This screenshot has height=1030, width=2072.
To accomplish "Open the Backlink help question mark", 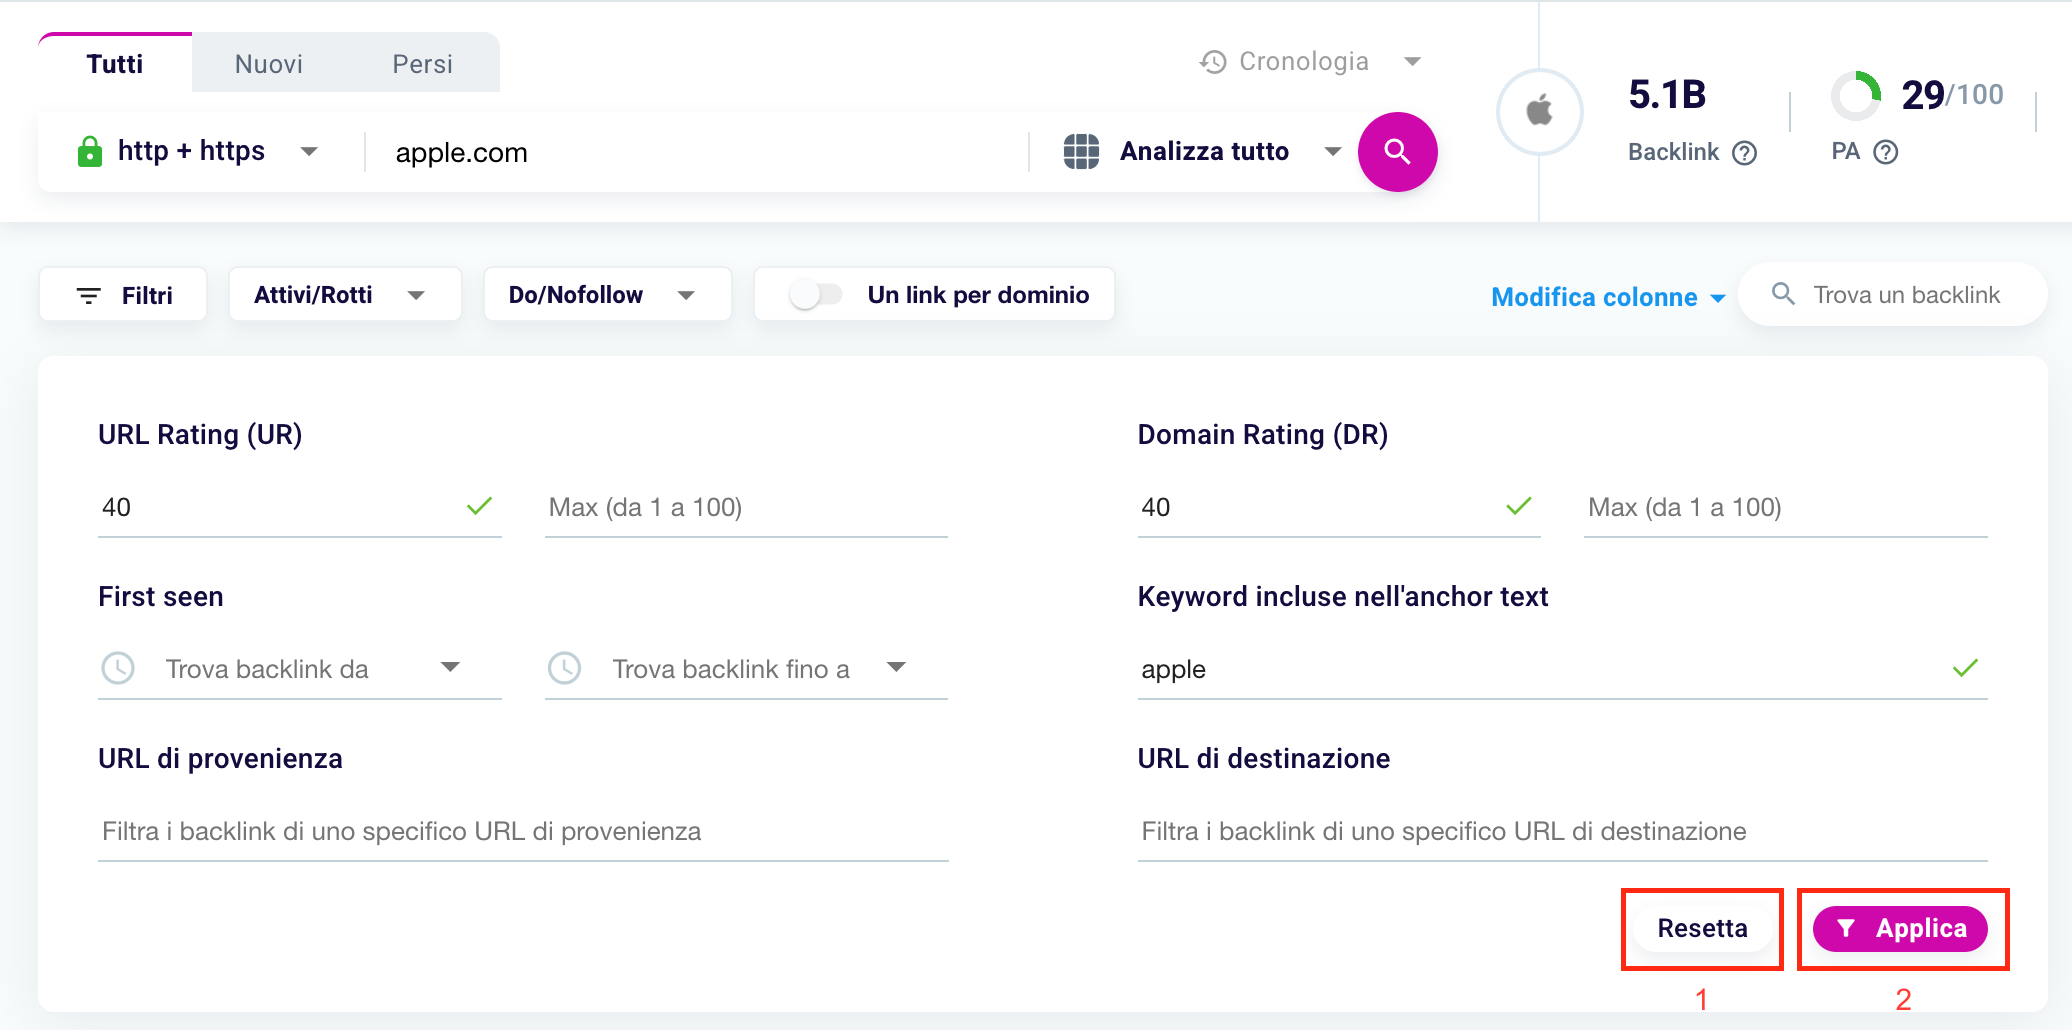I will click(x=1745, y=153).
